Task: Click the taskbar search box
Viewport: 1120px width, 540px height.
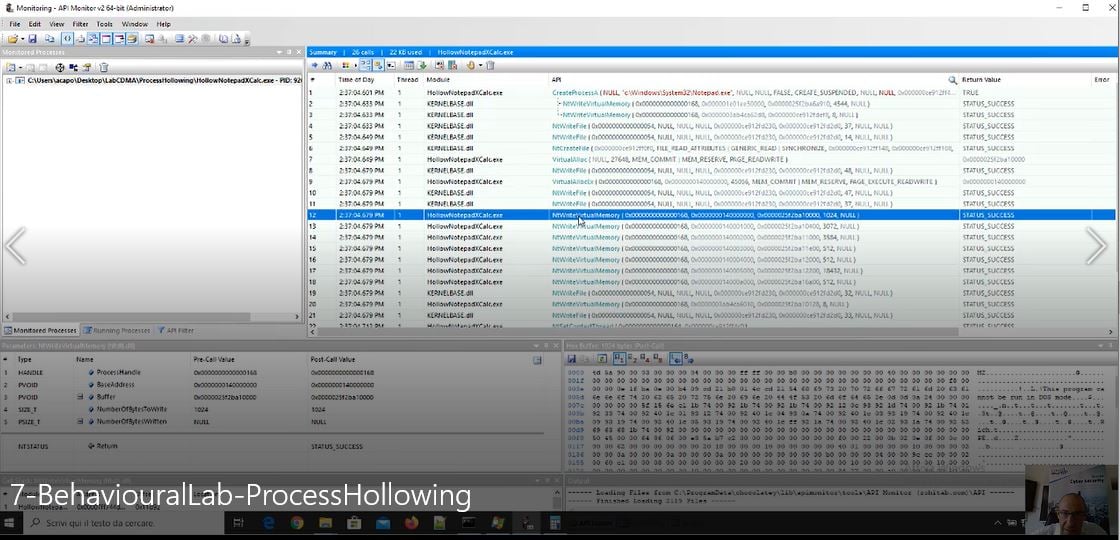Action: [x=123, y=524]
